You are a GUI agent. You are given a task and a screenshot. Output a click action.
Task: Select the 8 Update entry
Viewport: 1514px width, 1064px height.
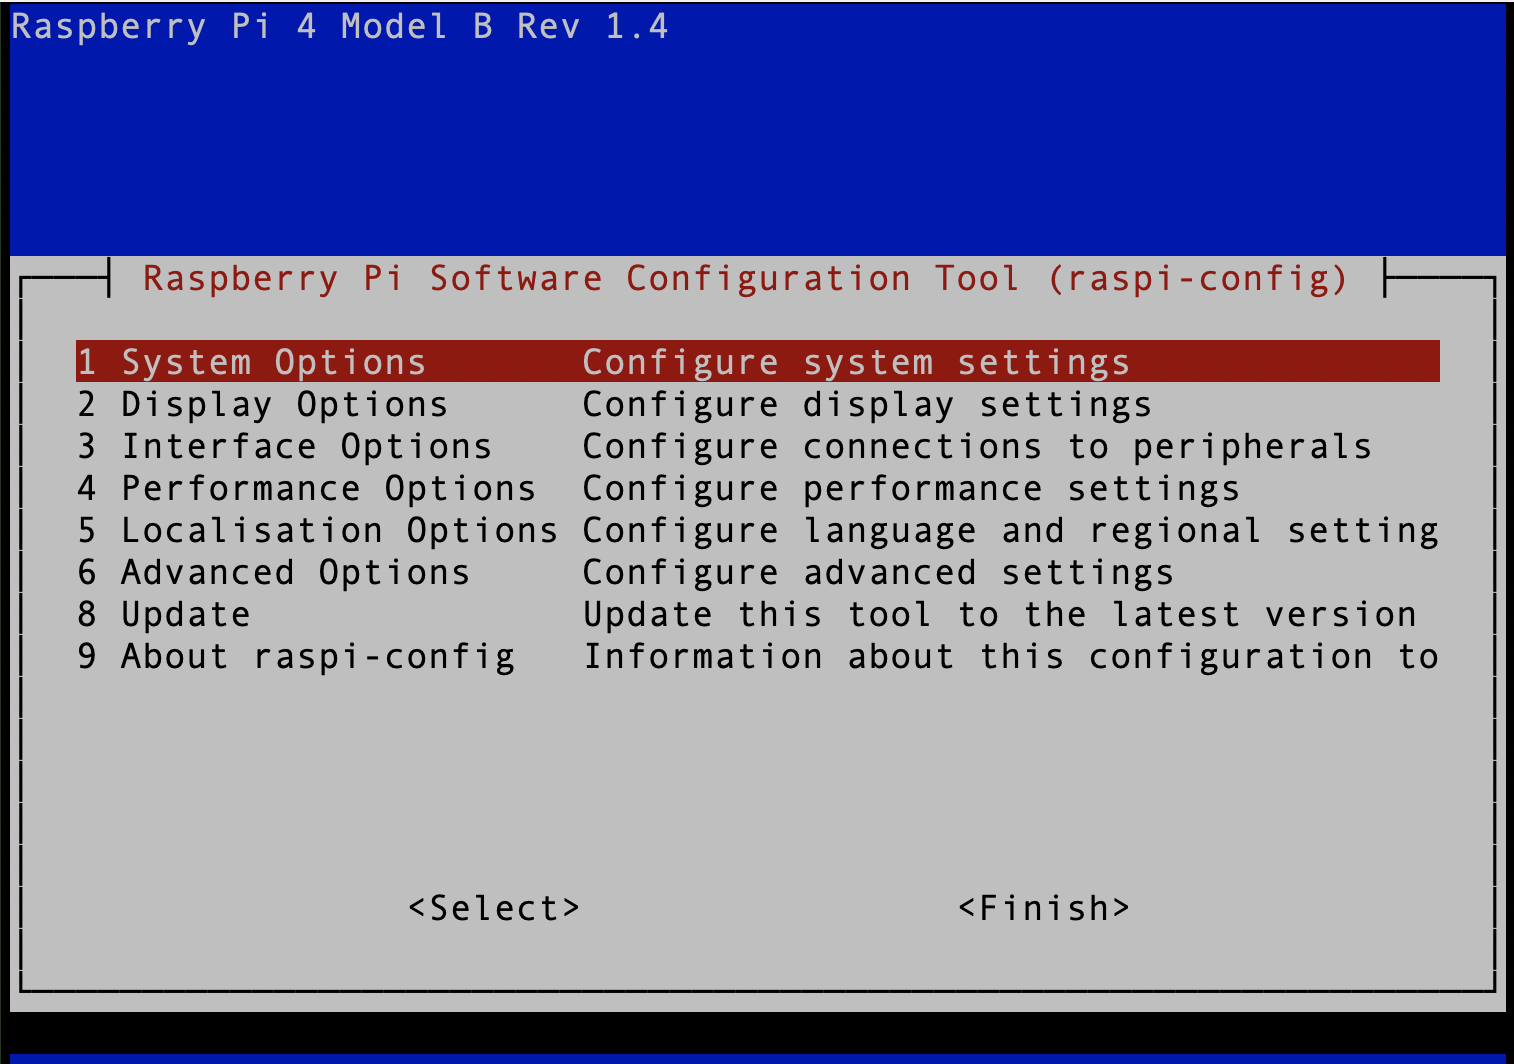click(757, 614)
